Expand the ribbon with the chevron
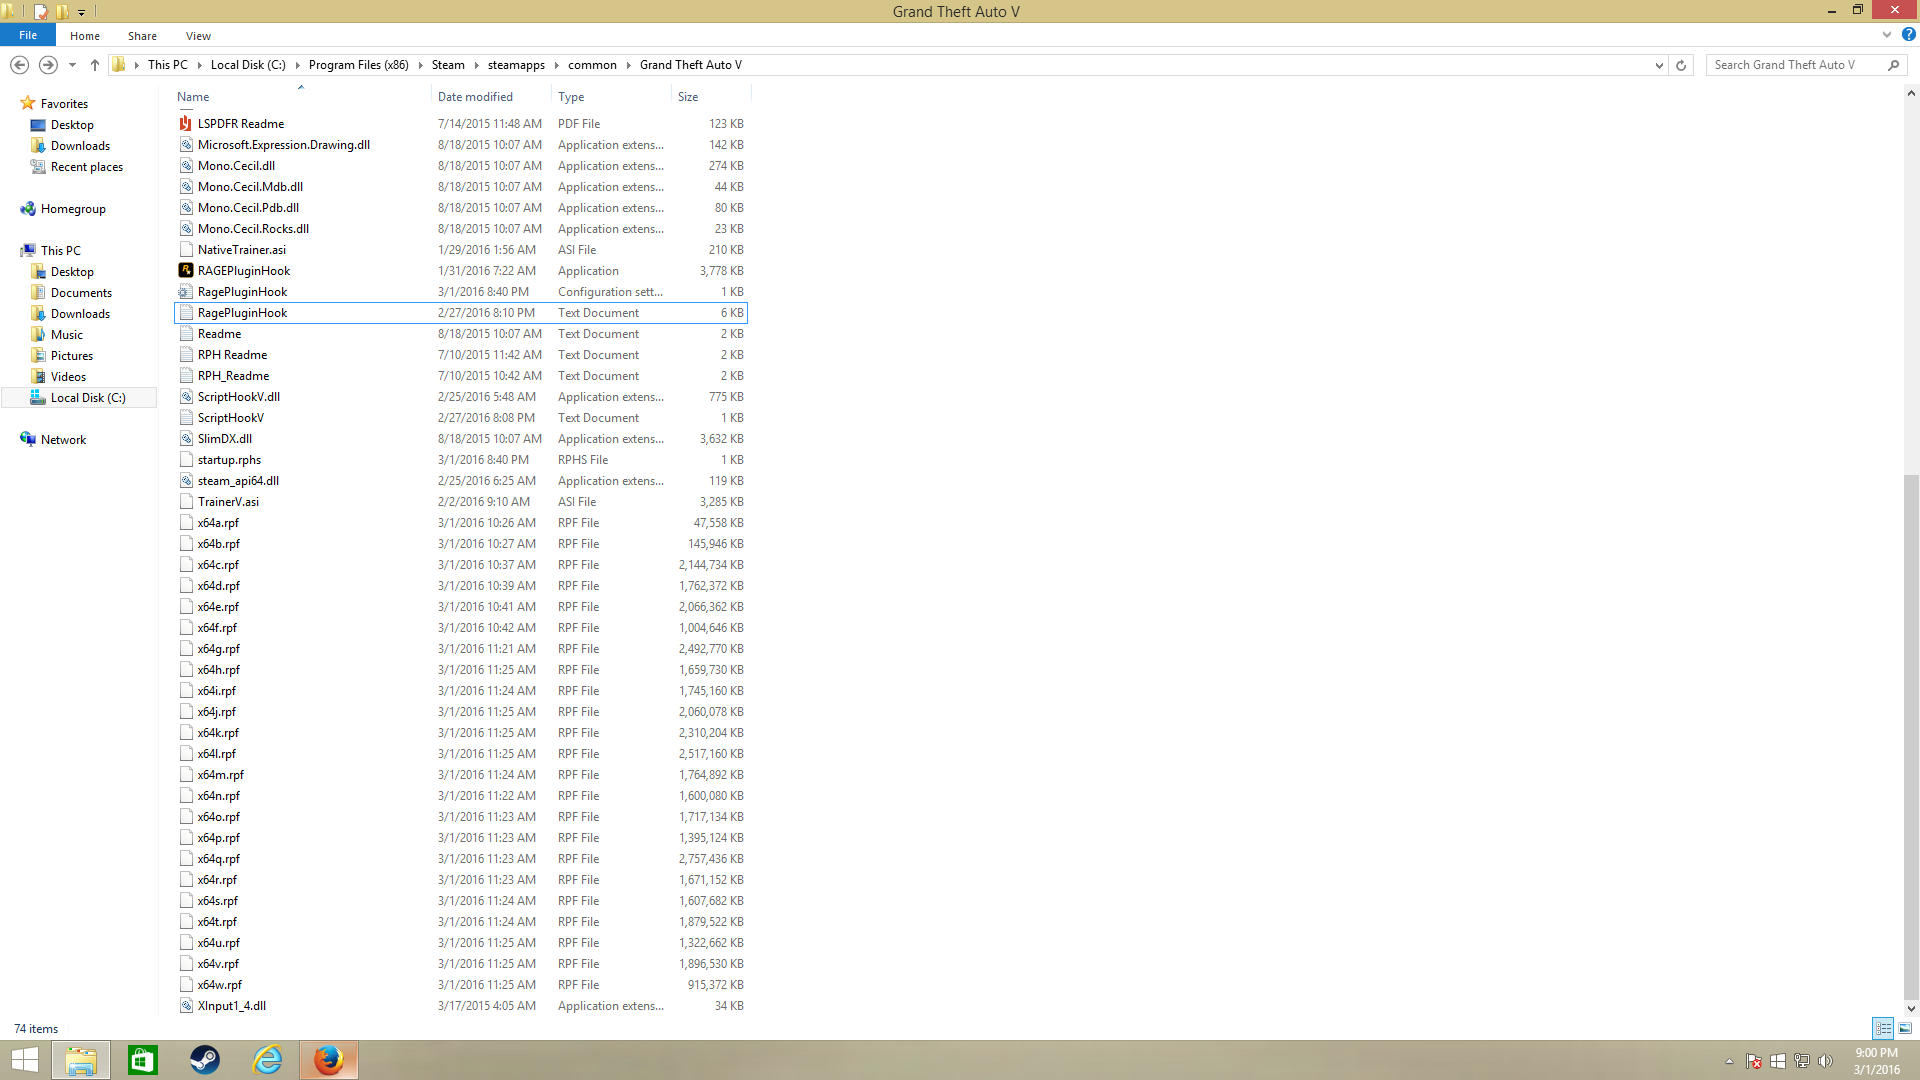Image resolution: width=1920 pixels, height=1080 pixels. coord(1887,35)
